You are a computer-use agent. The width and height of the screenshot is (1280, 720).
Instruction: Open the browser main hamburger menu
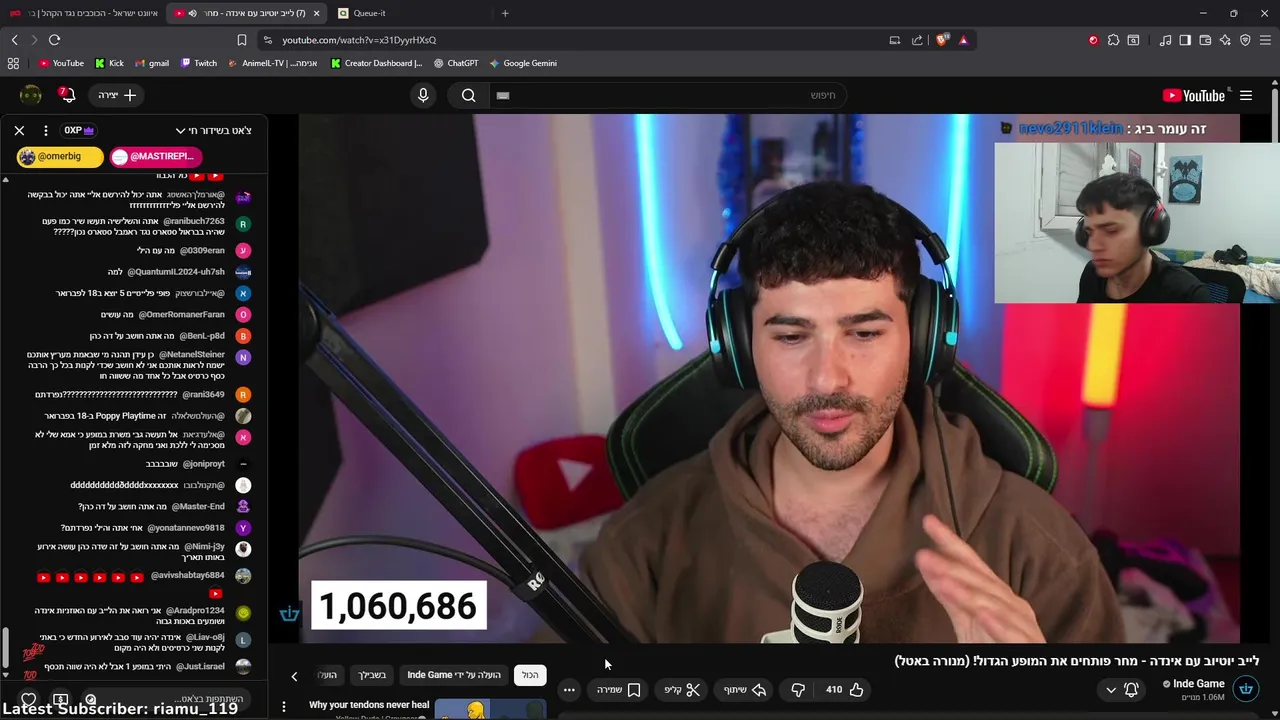1266,40
